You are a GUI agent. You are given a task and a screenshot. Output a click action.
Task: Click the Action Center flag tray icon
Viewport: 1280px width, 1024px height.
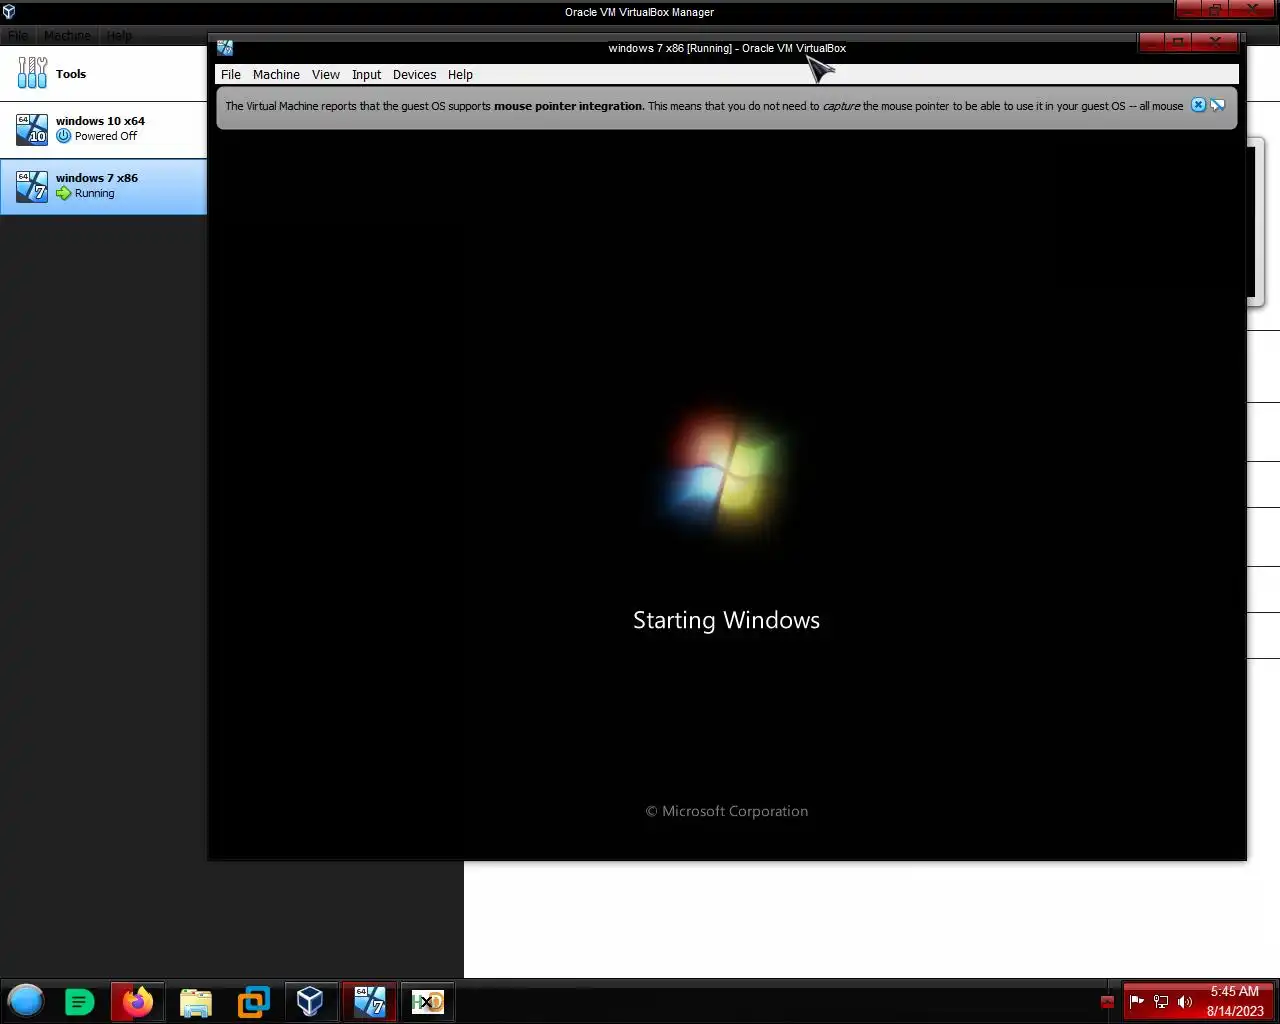click(1136, 1001)
